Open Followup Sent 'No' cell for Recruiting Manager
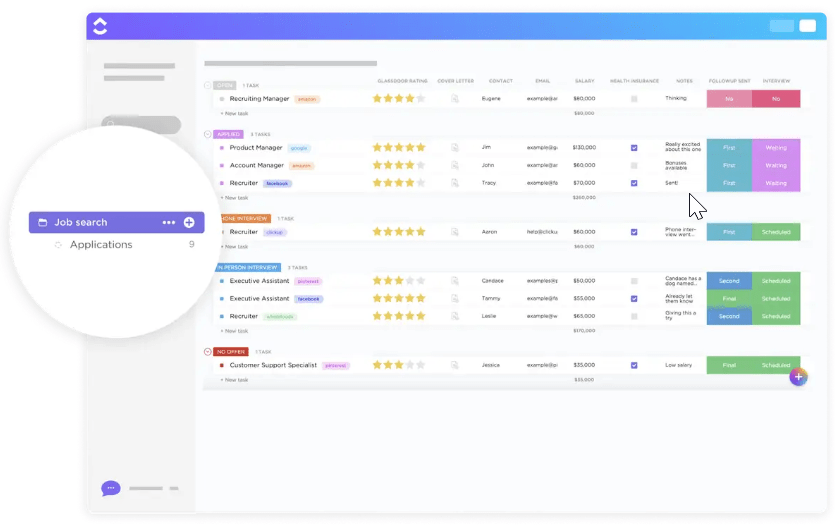The width and height of the screenshot is (835, 531). (729, 99)
